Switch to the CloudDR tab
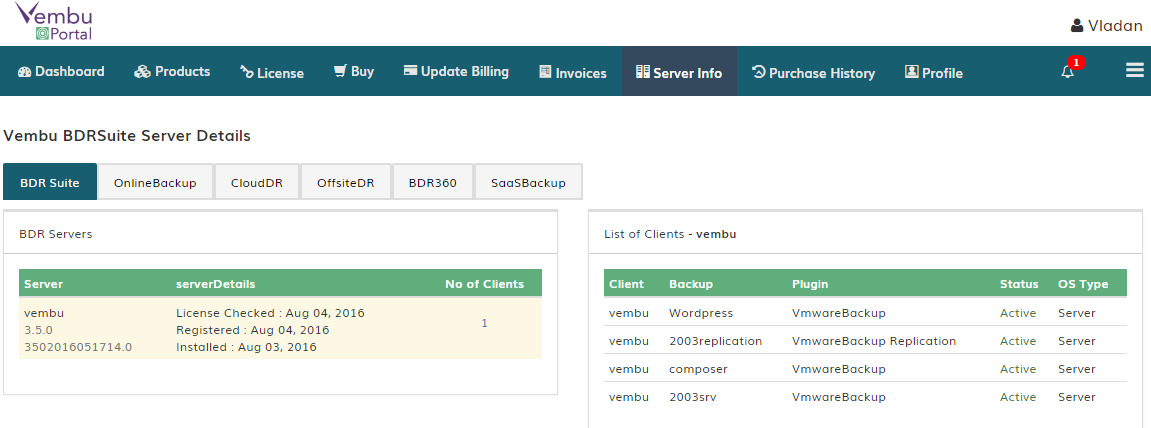 pos(257,182)
